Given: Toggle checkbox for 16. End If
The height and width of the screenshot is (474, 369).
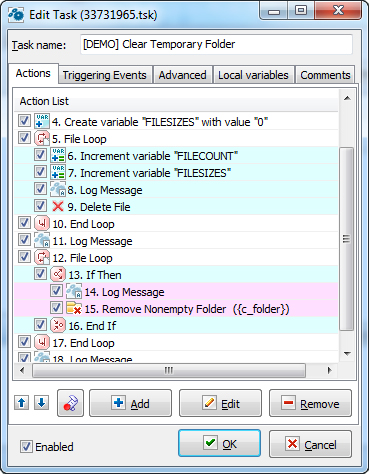Looking at the screenshot, I should coord(40,325).
